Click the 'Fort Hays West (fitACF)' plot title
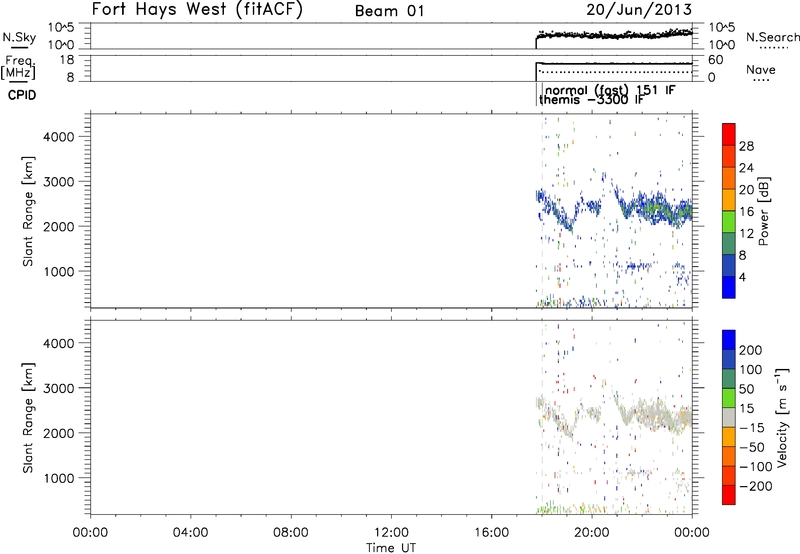800x554 pixels. [197, 9]
